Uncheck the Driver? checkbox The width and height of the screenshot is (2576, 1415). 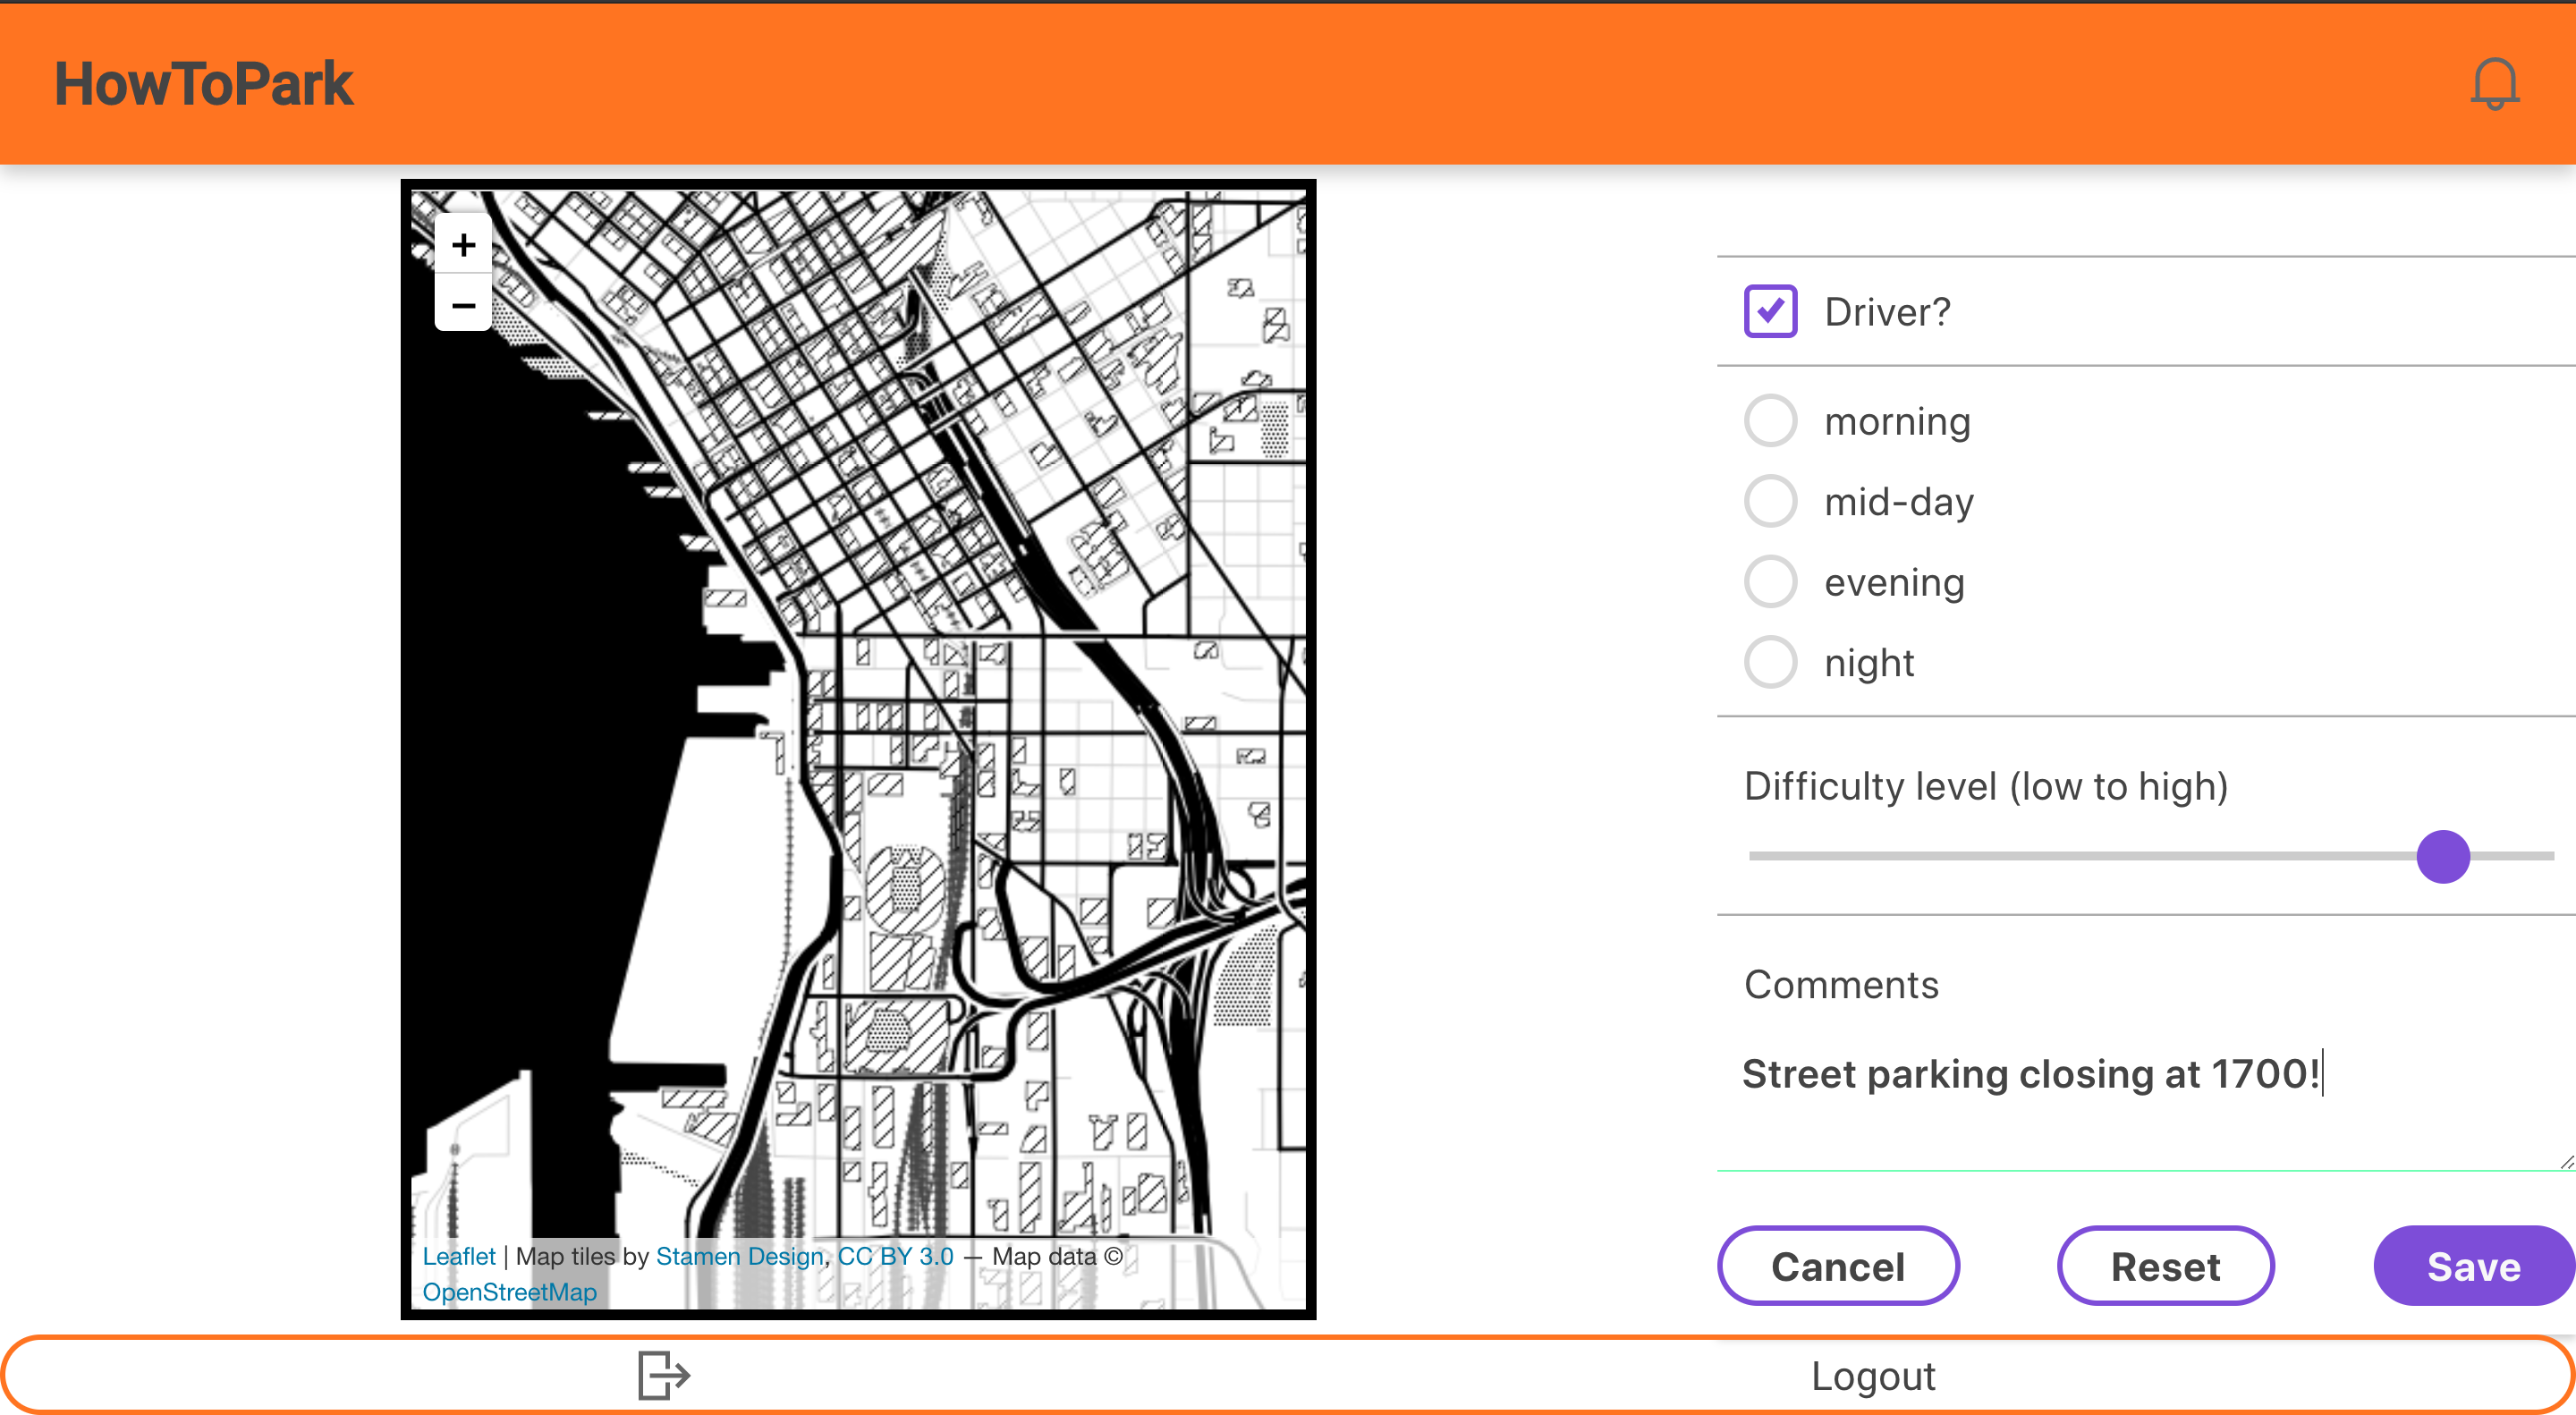(x=1769, y=311)
